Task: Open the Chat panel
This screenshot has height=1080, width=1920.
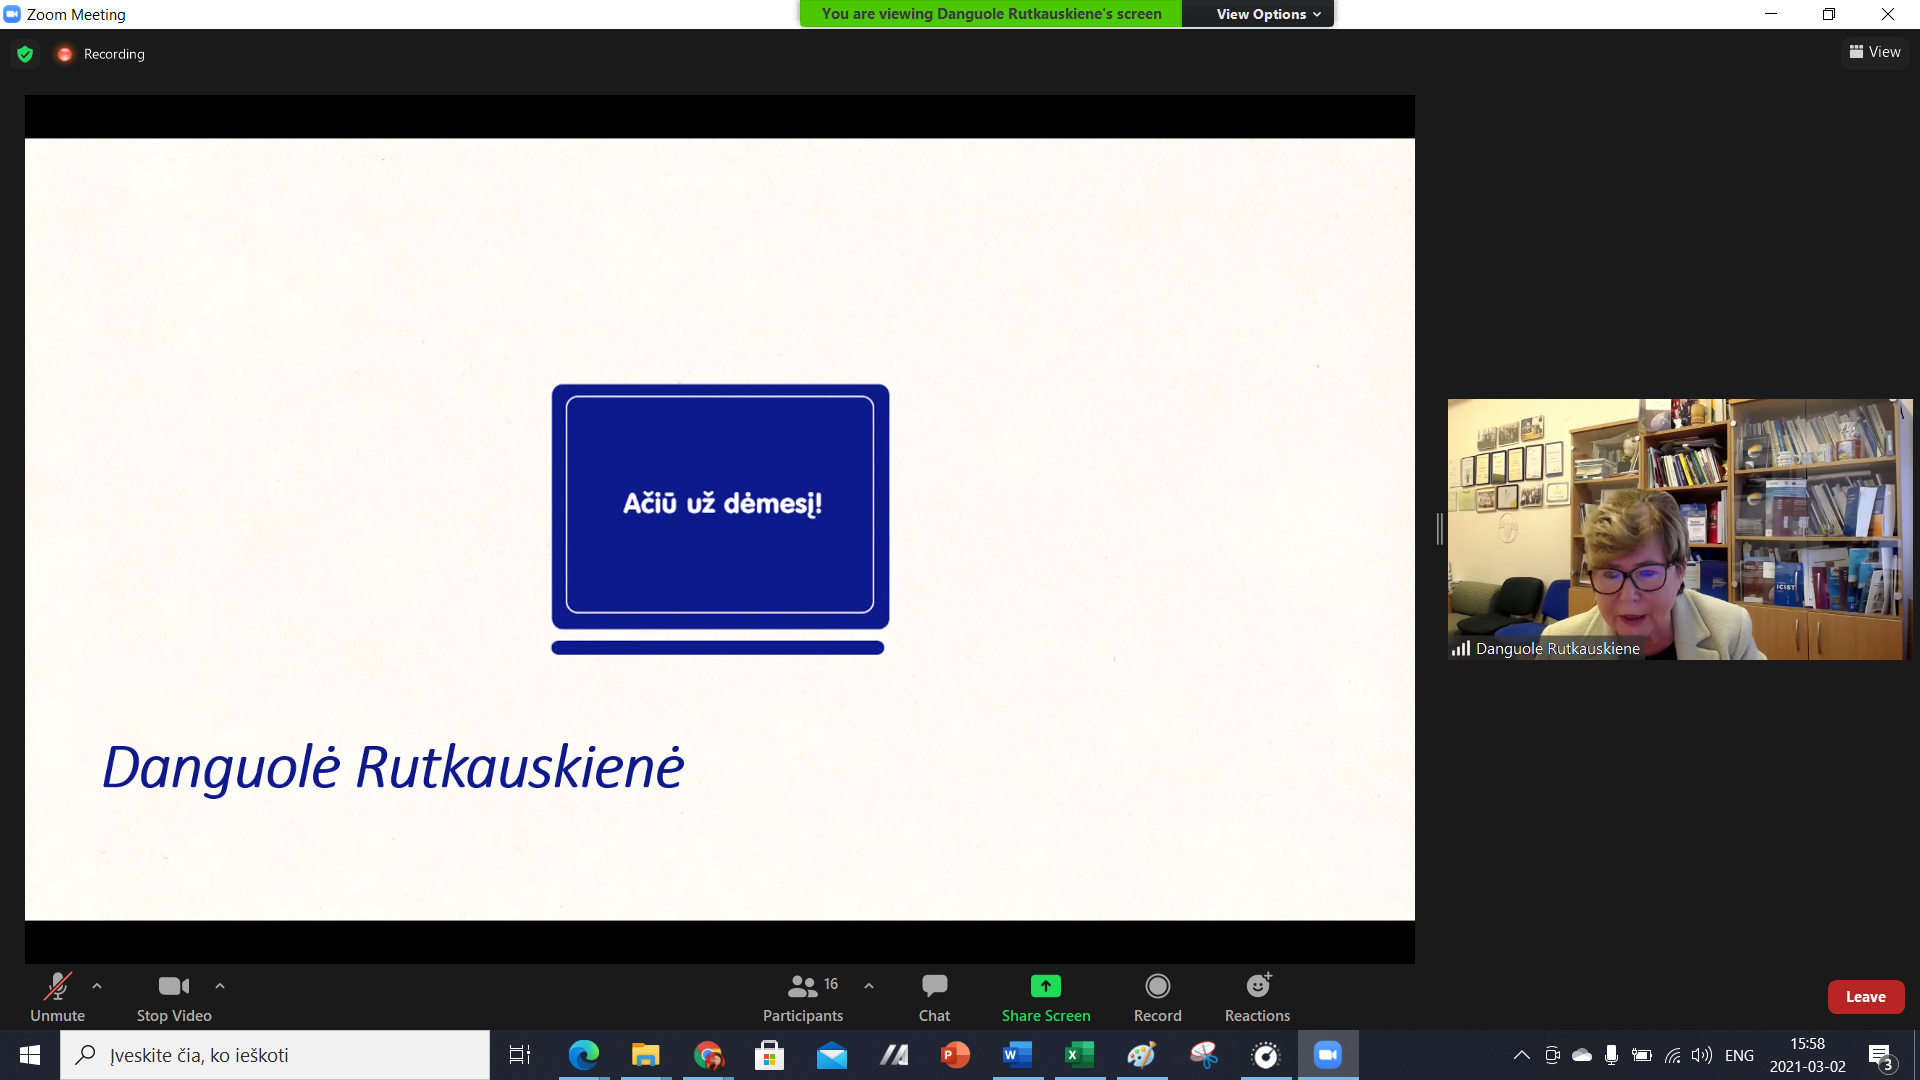Action: pyautogui.click(x=934, y=997)
